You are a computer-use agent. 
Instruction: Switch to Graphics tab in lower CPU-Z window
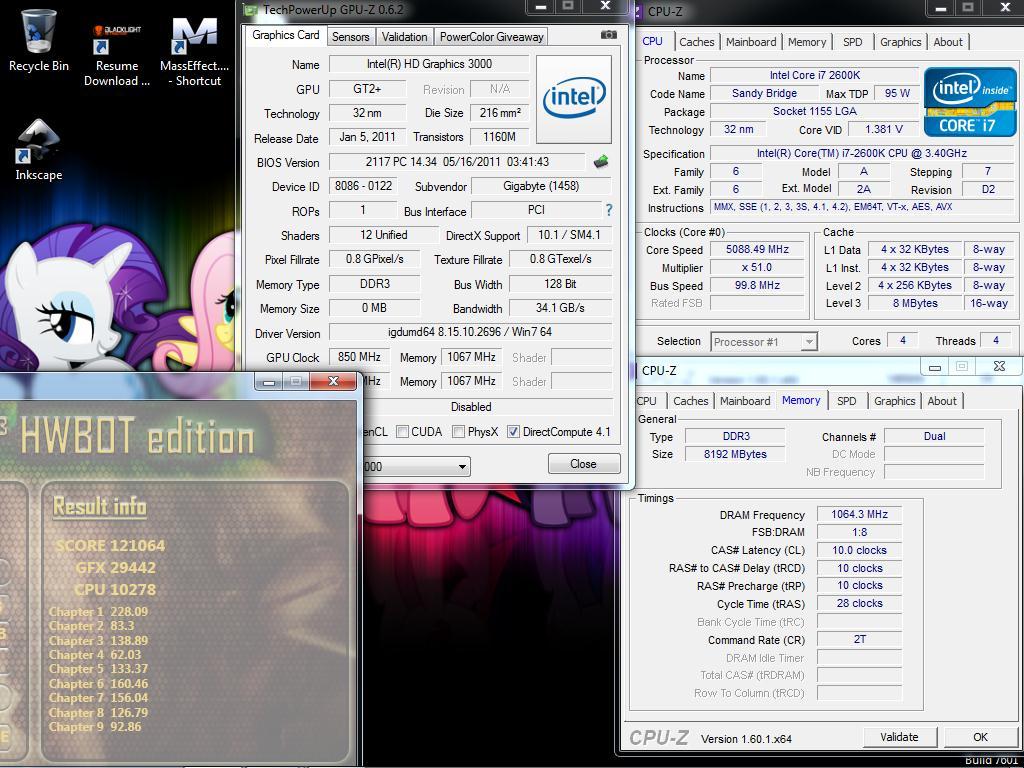[894, 401]
